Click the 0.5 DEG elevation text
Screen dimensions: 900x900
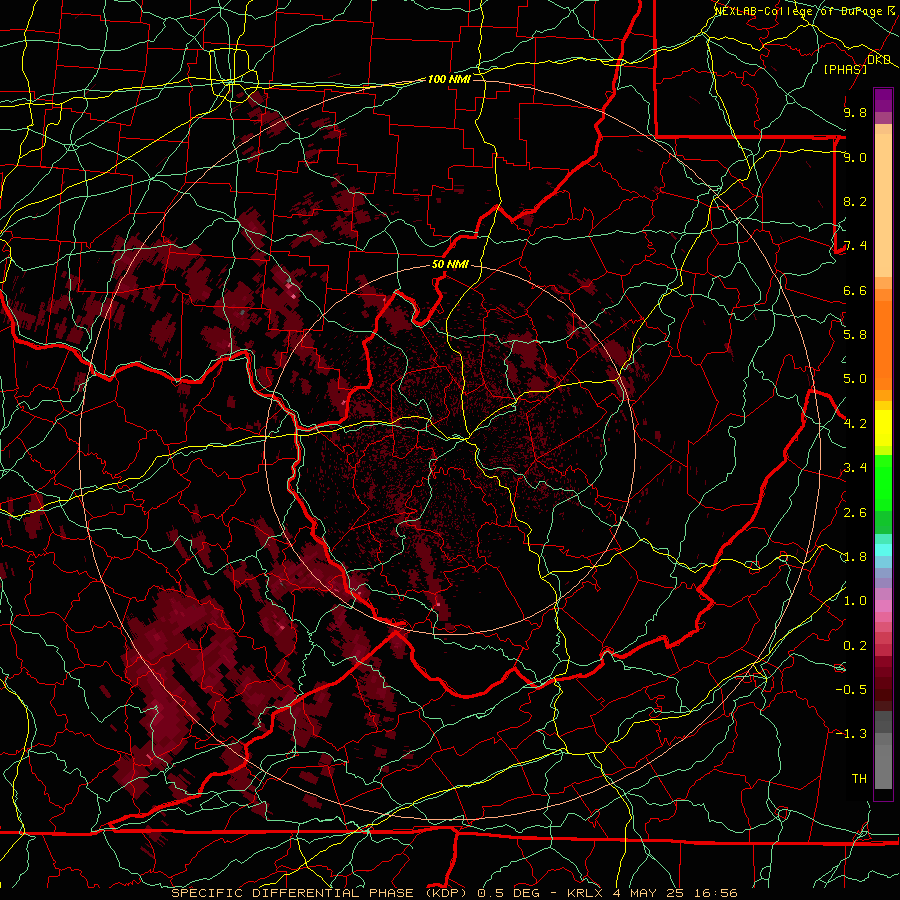click(x=508, y=893)
